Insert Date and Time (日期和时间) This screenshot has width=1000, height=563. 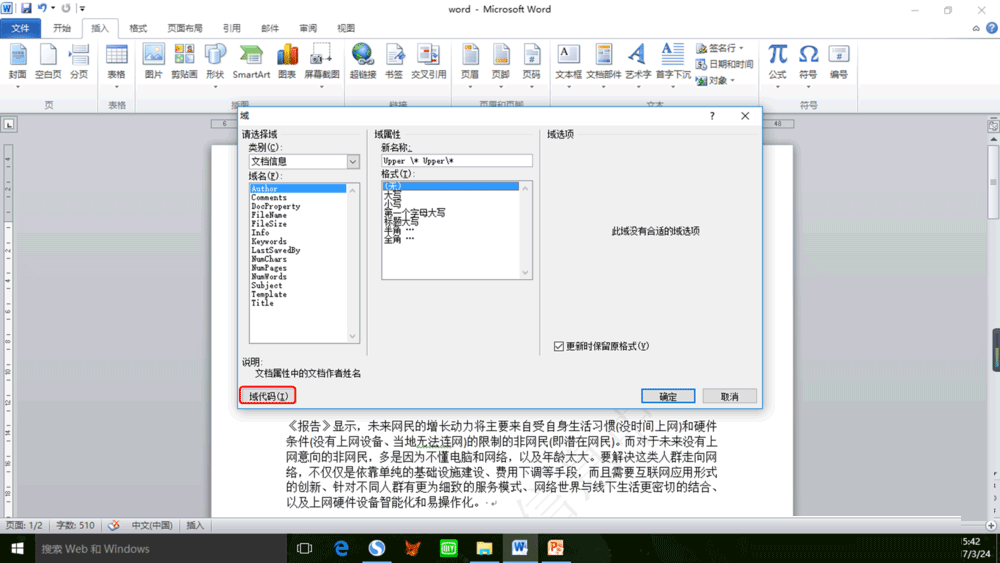[x=724, y=64]
